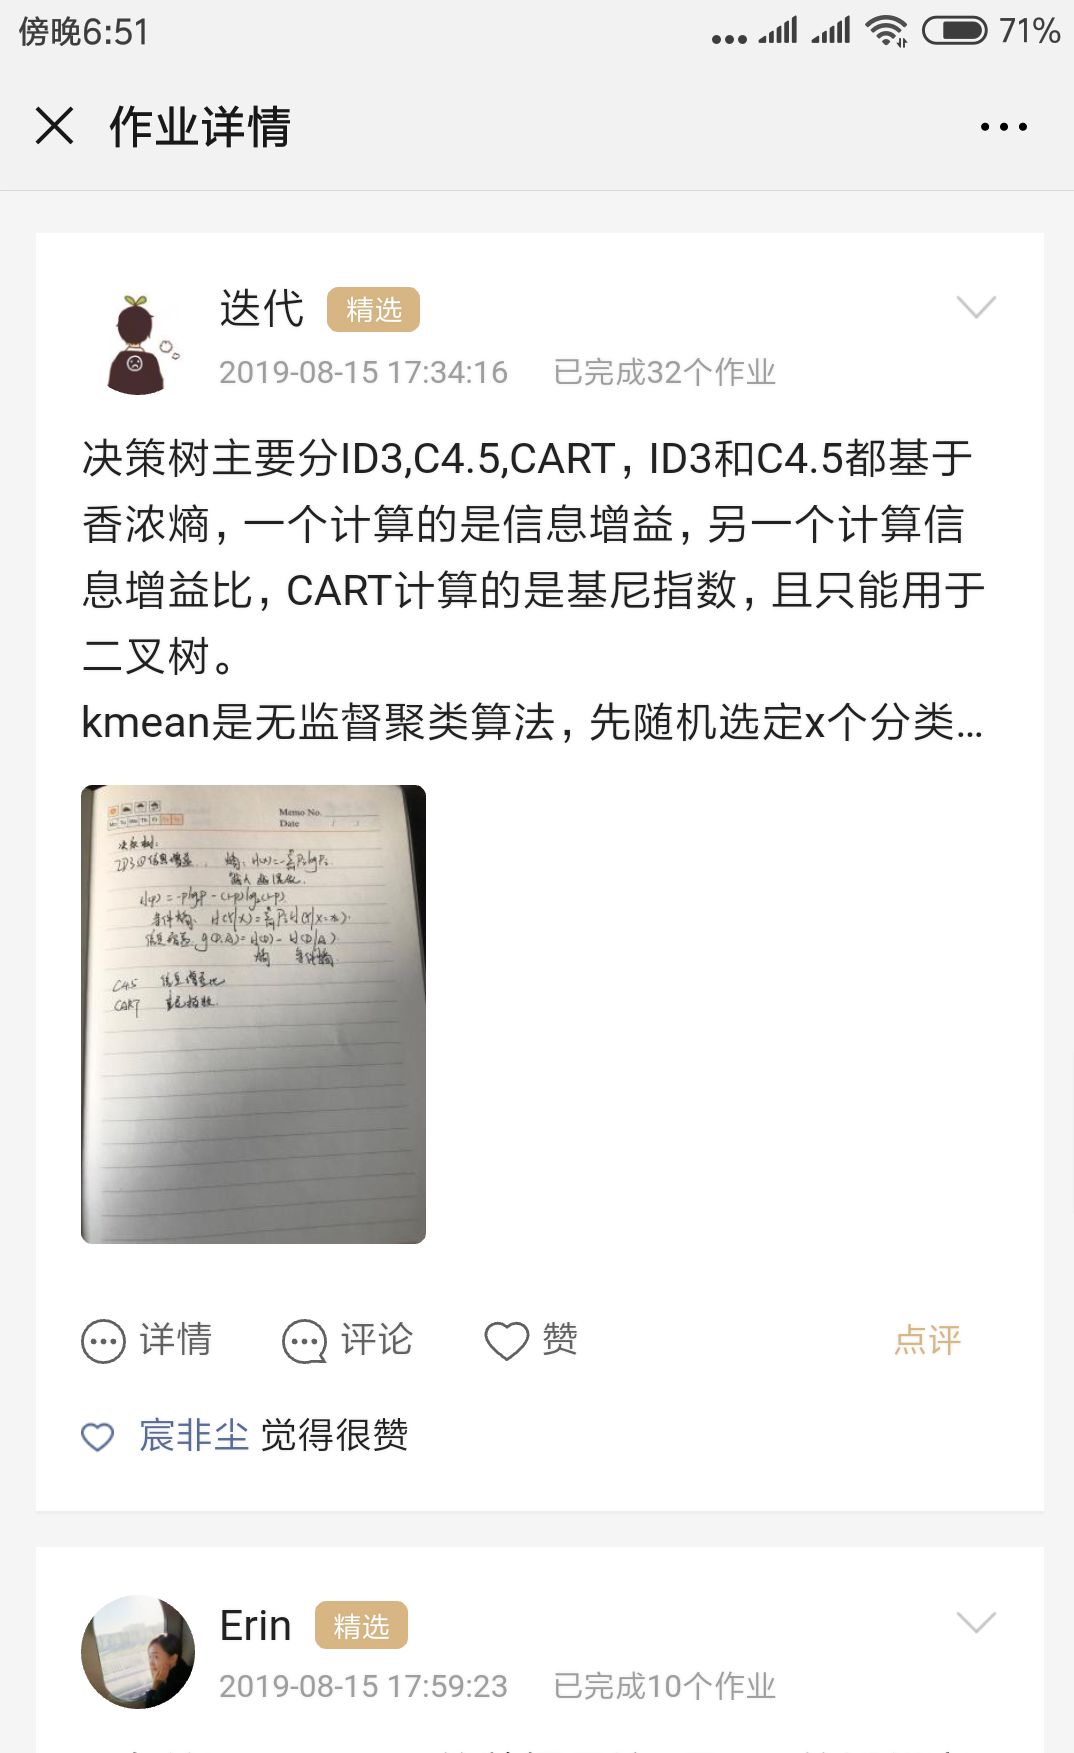1074x1753 pixels.
Task: Tap the battery status icon
Action: click(954, 31)
